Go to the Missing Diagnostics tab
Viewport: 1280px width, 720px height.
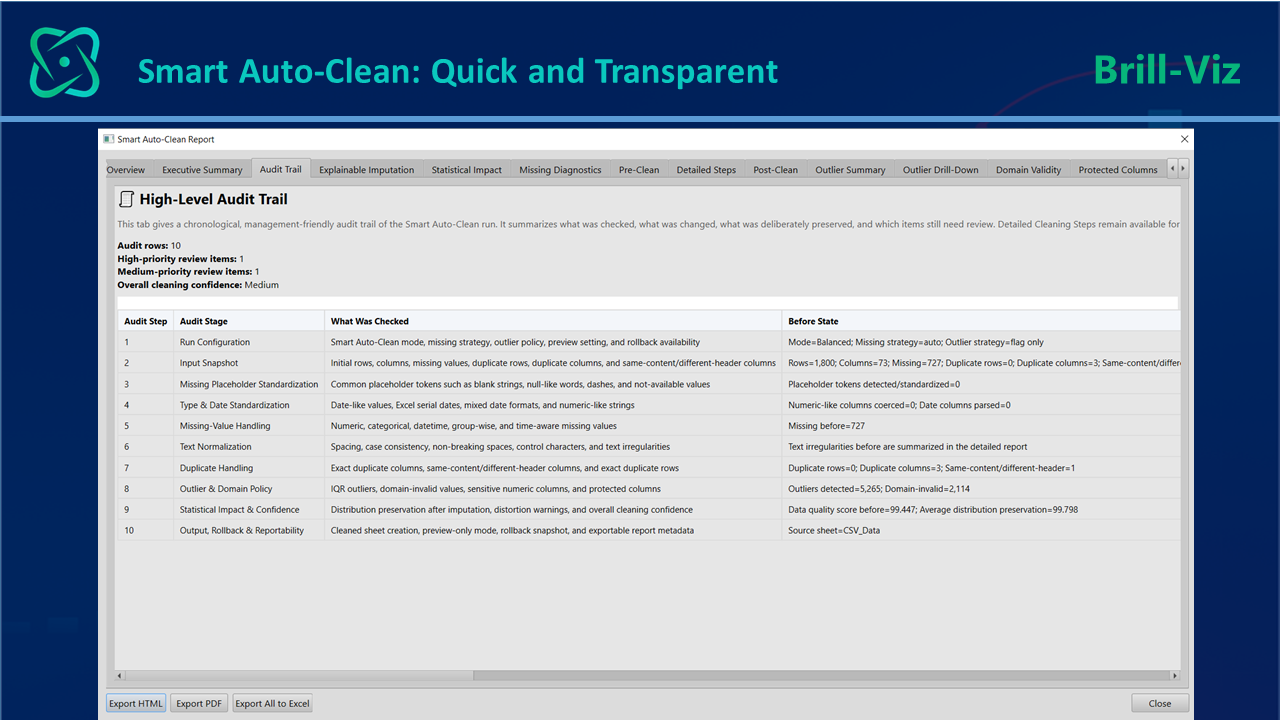[x=560, y=170]
